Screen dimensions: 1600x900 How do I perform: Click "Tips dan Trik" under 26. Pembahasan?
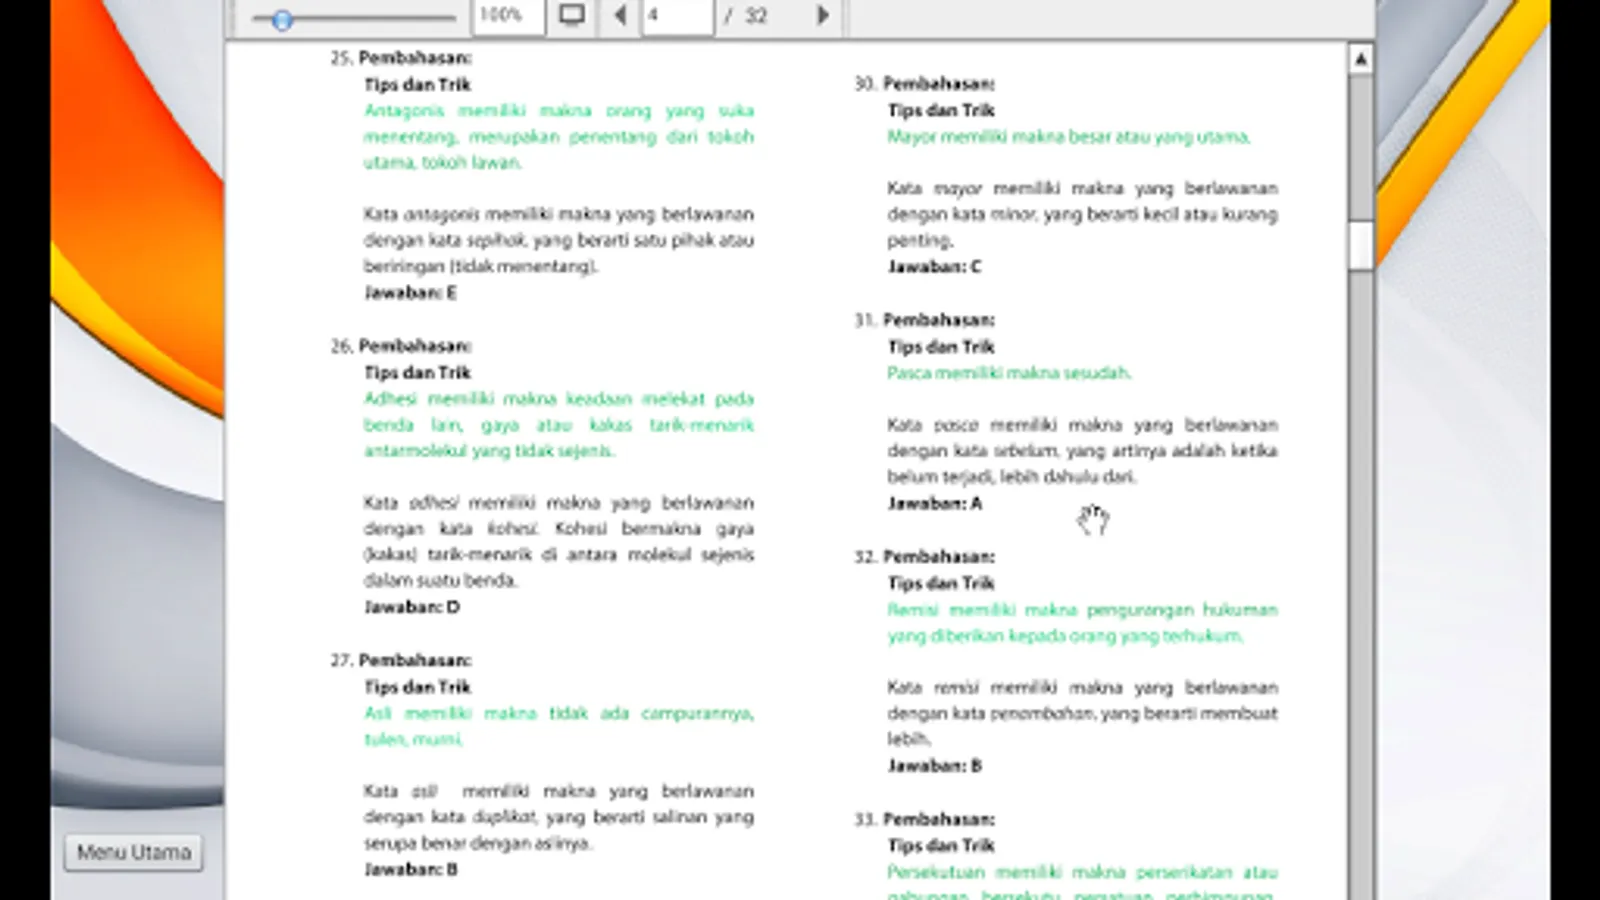(418, 372)
